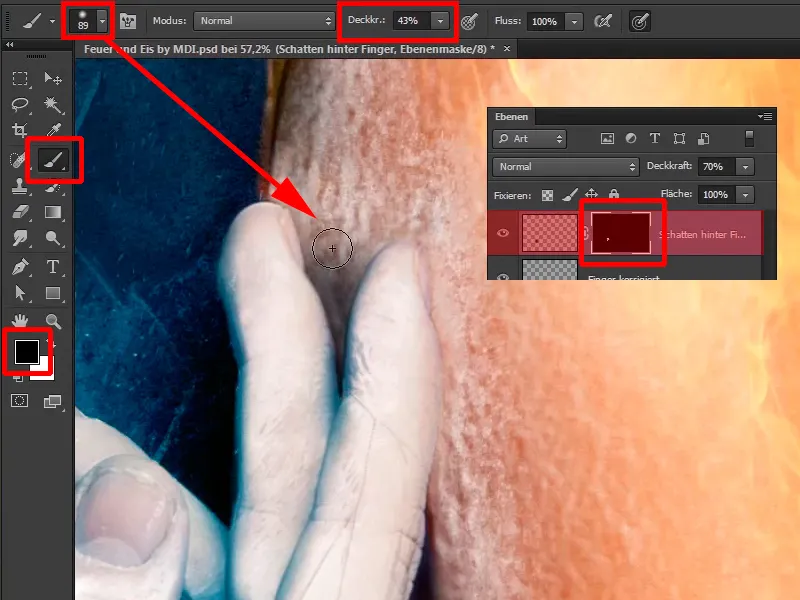Click the Fläche fill field showing 100%

pos(716,195)
